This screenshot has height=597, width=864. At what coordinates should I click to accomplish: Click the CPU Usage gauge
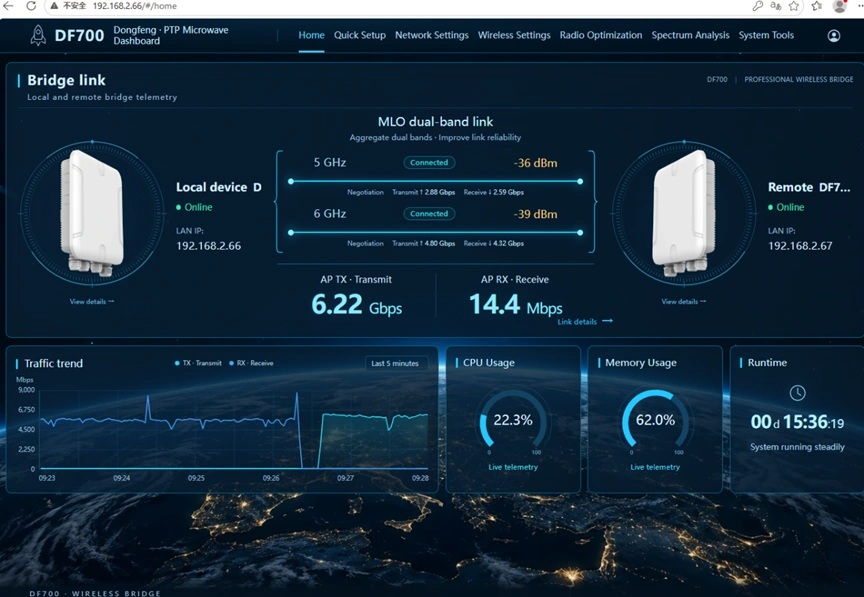(x=513, y=420)
